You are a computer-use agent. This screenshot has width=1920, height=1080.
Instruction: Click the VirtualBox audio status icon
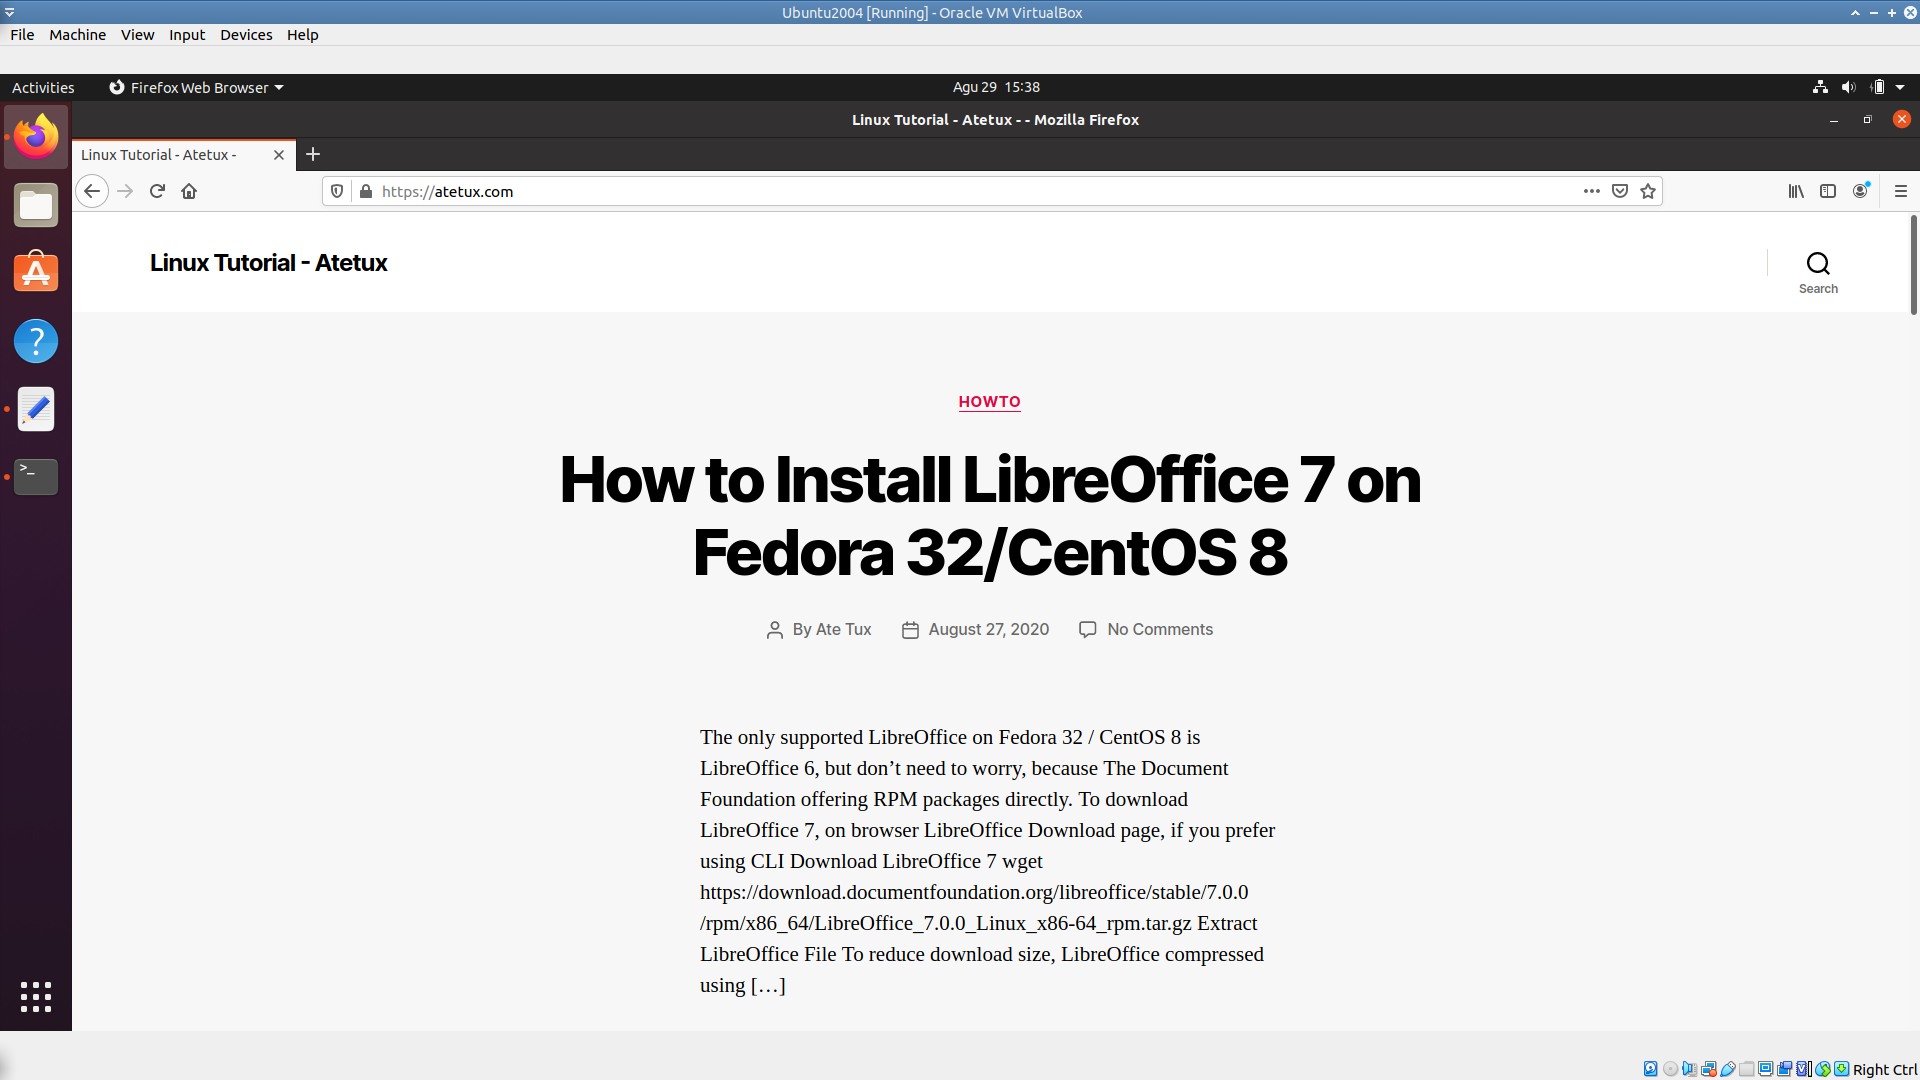[1690, 1069]
